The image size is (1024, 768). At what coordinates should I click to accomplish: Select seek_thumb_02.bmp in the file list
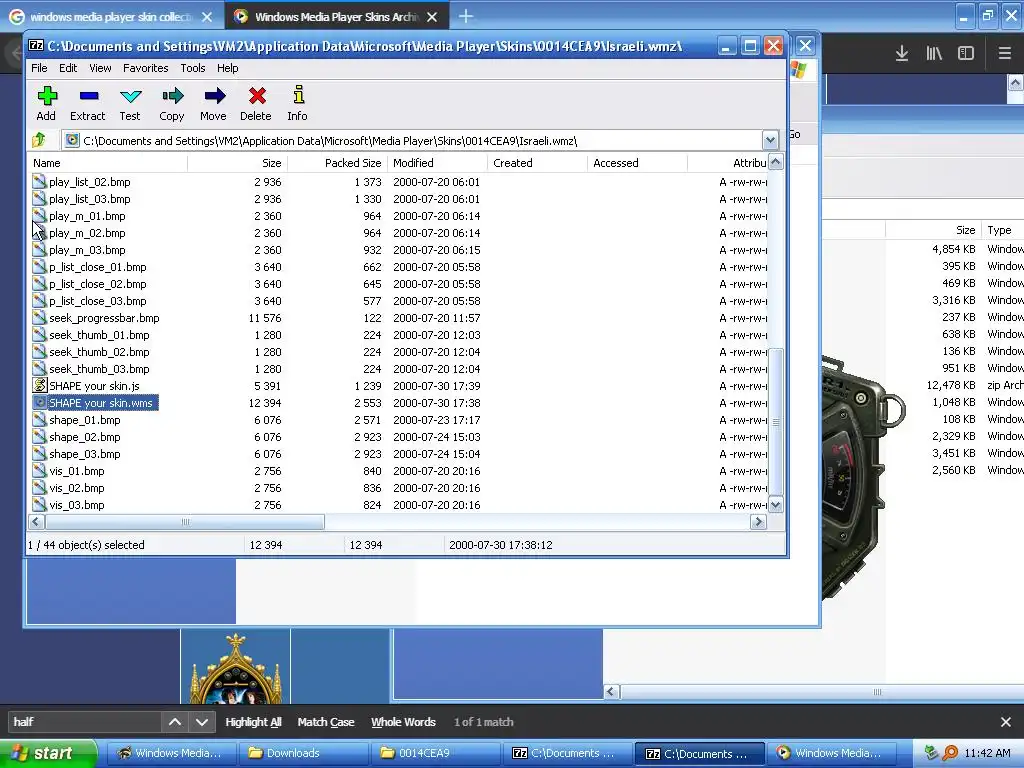pyautogui.click(x=99, y=352)
